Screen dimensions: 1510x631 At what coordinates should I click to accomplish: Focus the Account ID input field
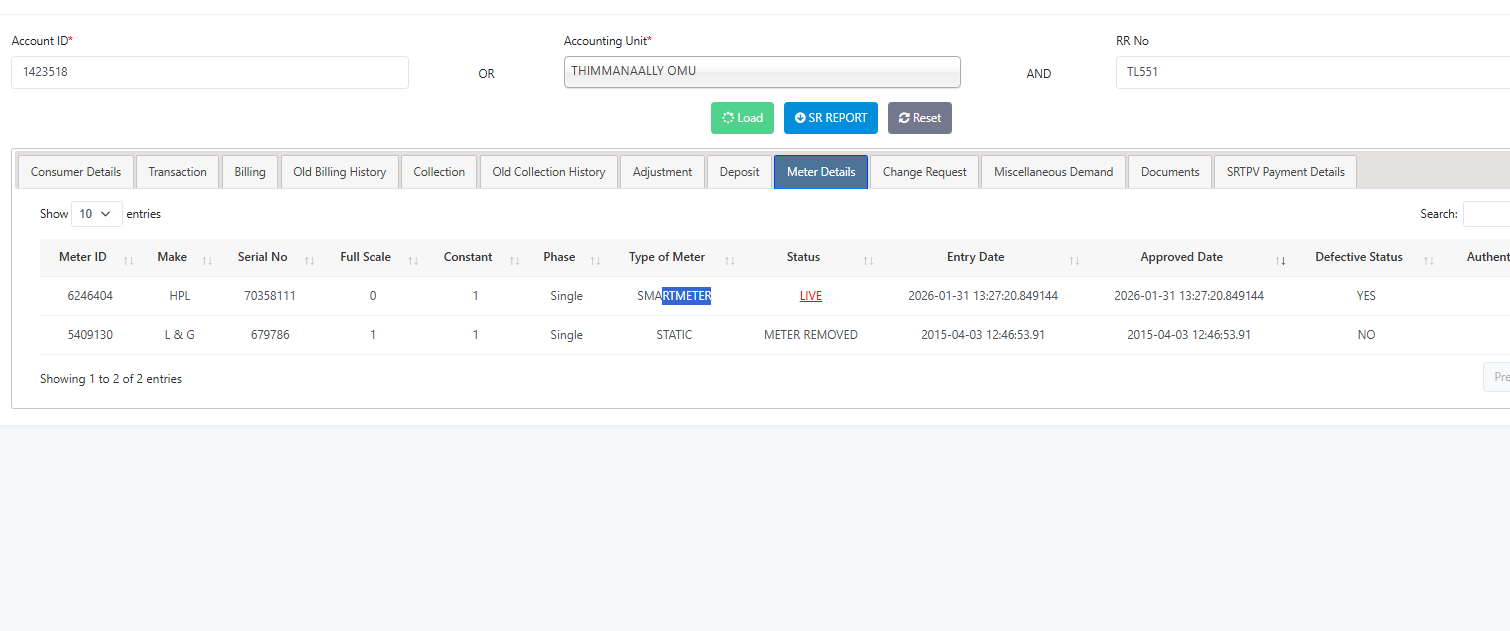tap(210, 72)
